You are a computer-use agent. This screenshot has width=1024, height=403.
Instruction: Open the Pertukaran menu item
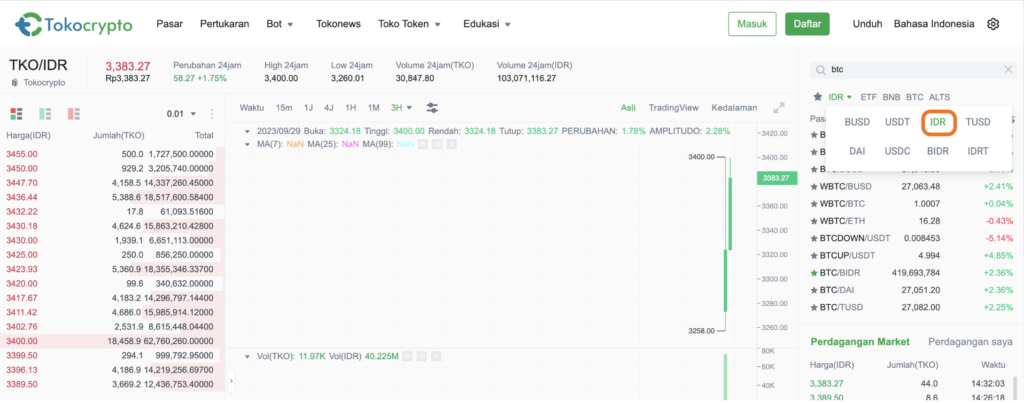point(225,24)
